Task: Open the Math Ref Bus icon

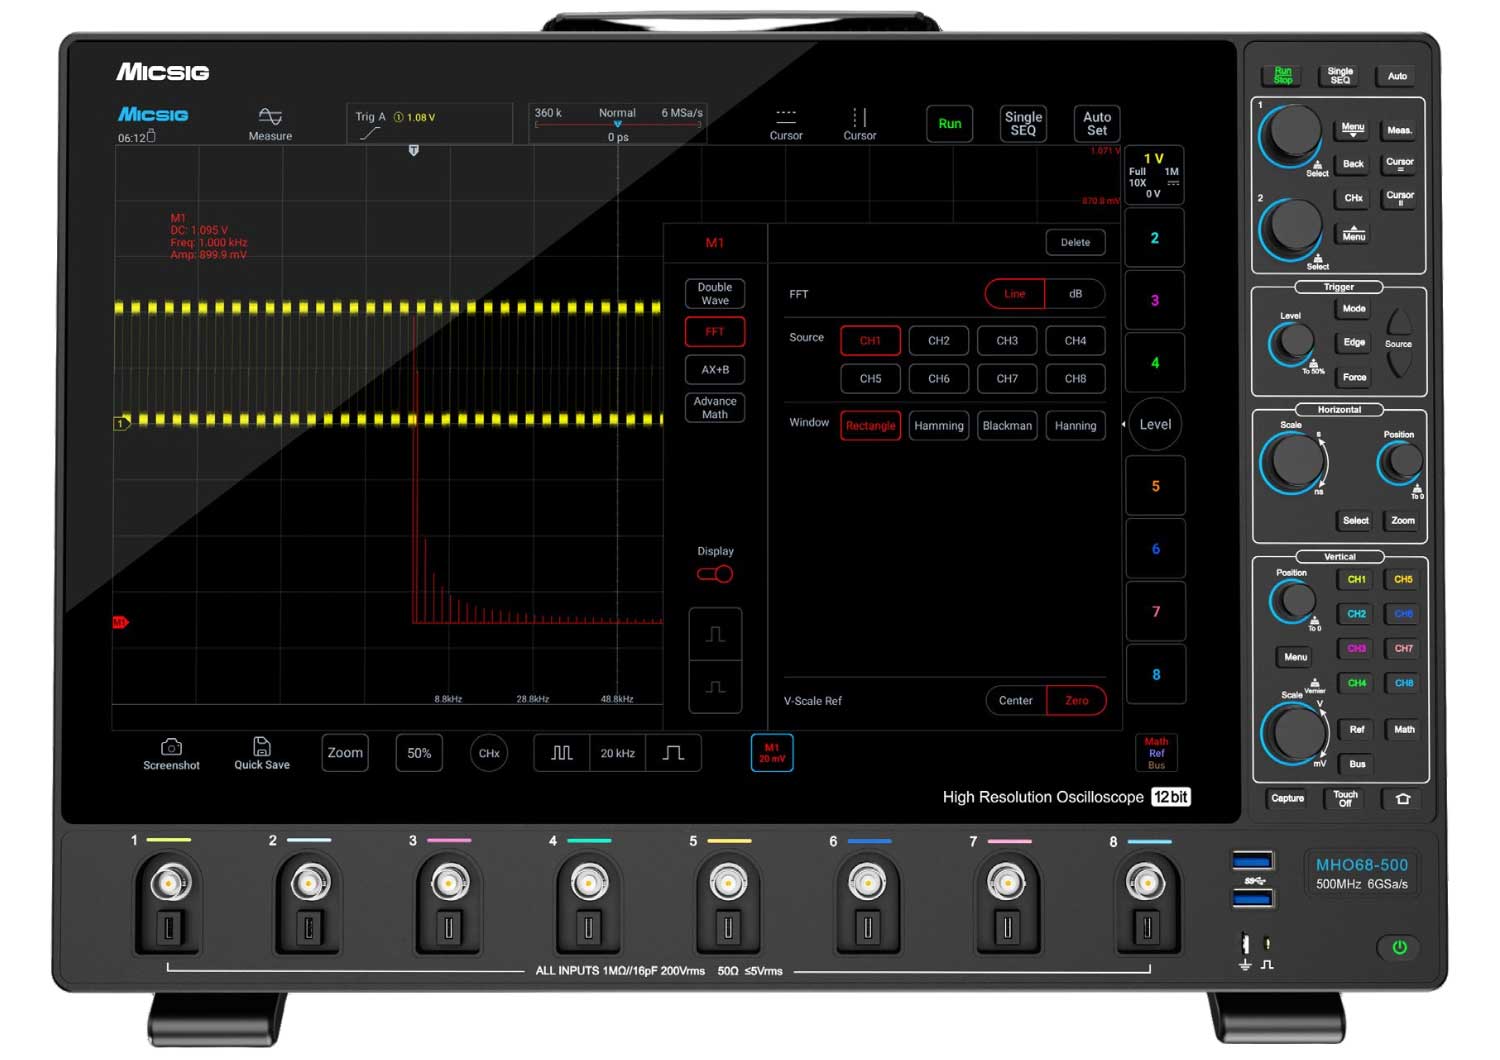Action: click(x=1155, y=753)
